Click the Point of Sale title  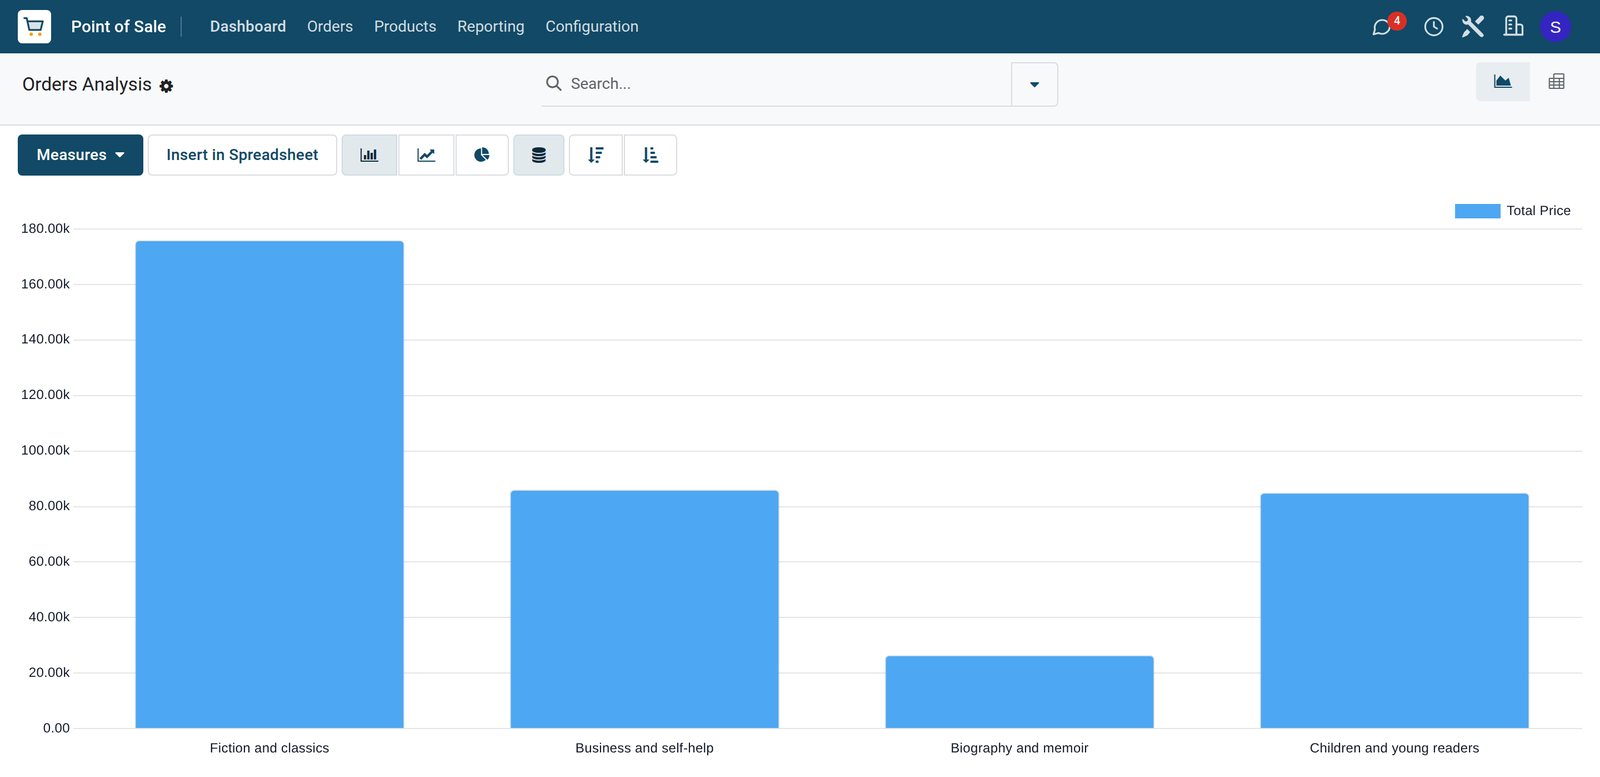click(118, 26)
